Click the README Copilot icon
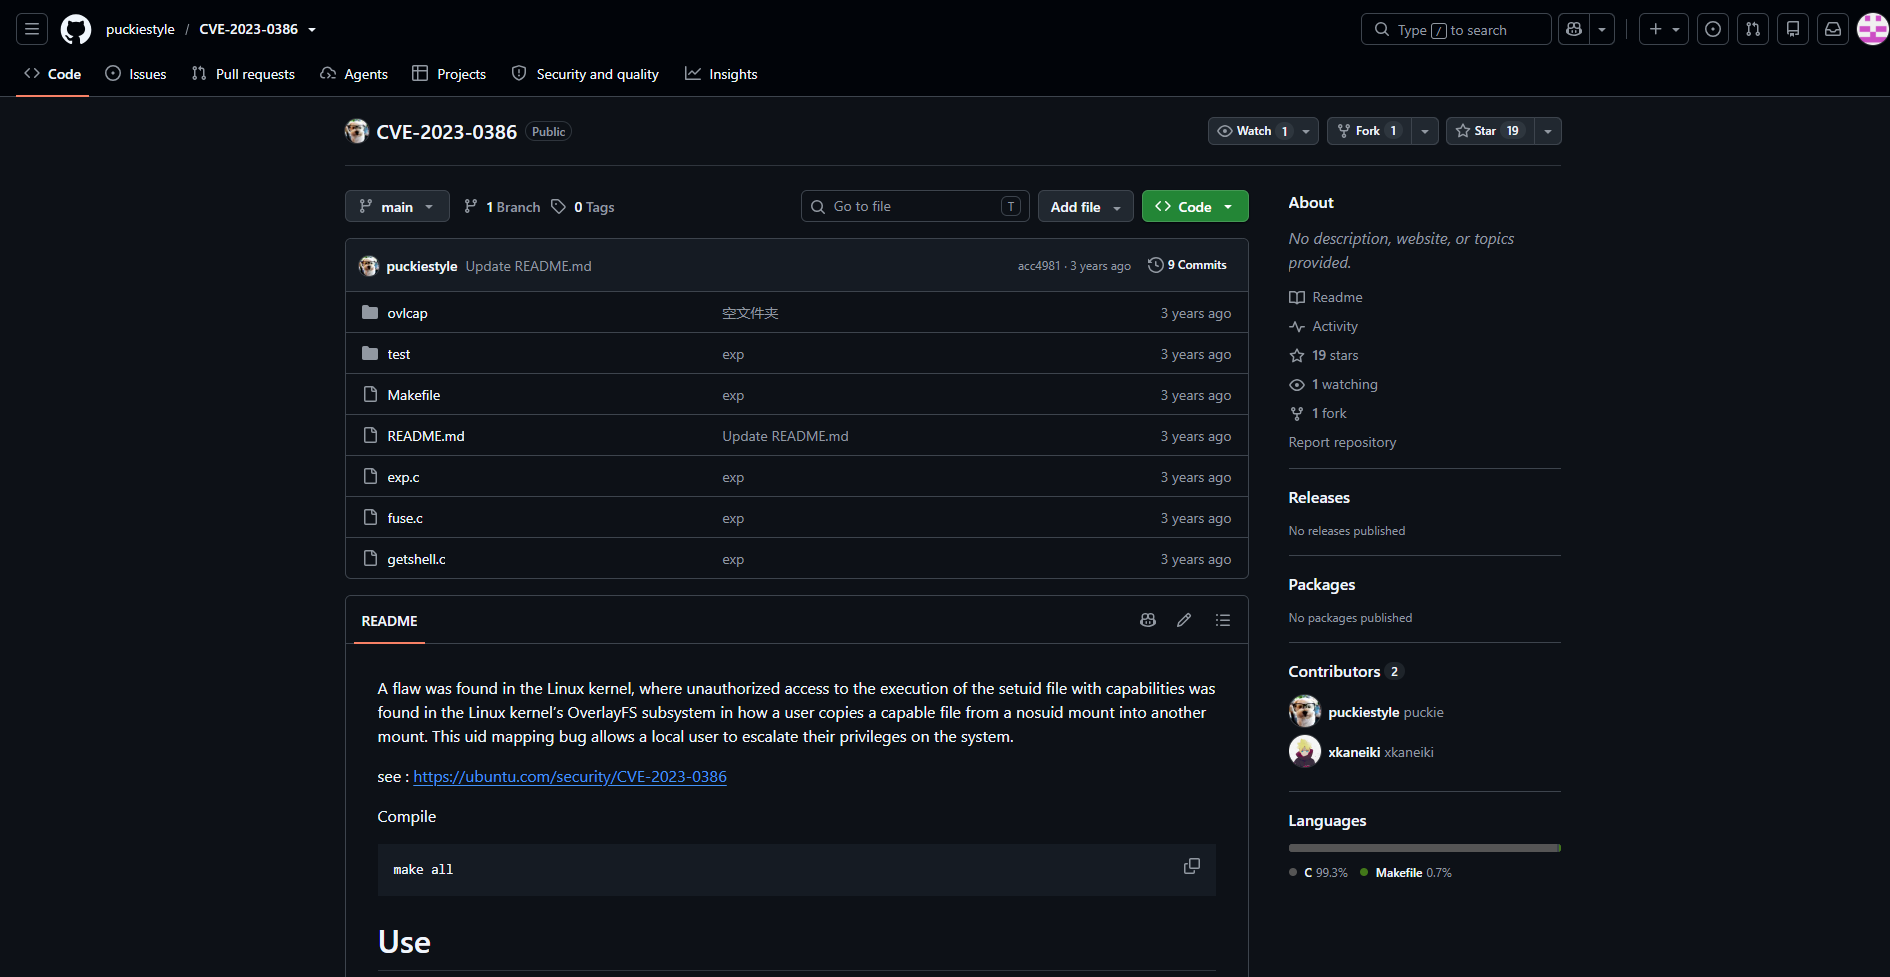Screen dimensions: 1890x977 point(1148,620)
